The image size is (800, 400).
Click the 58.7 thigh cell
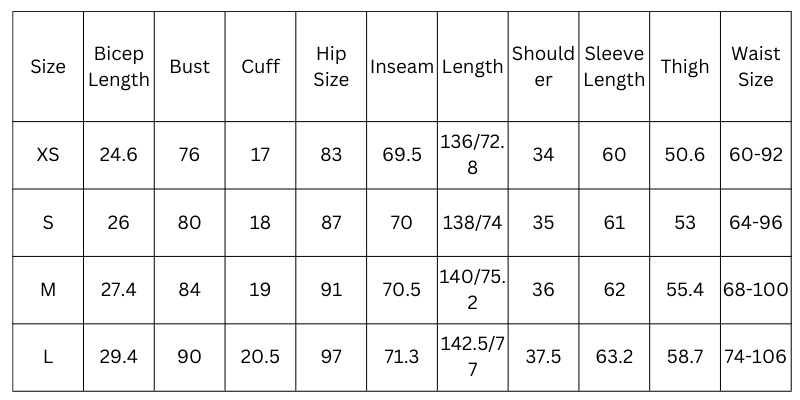[685, 357]
